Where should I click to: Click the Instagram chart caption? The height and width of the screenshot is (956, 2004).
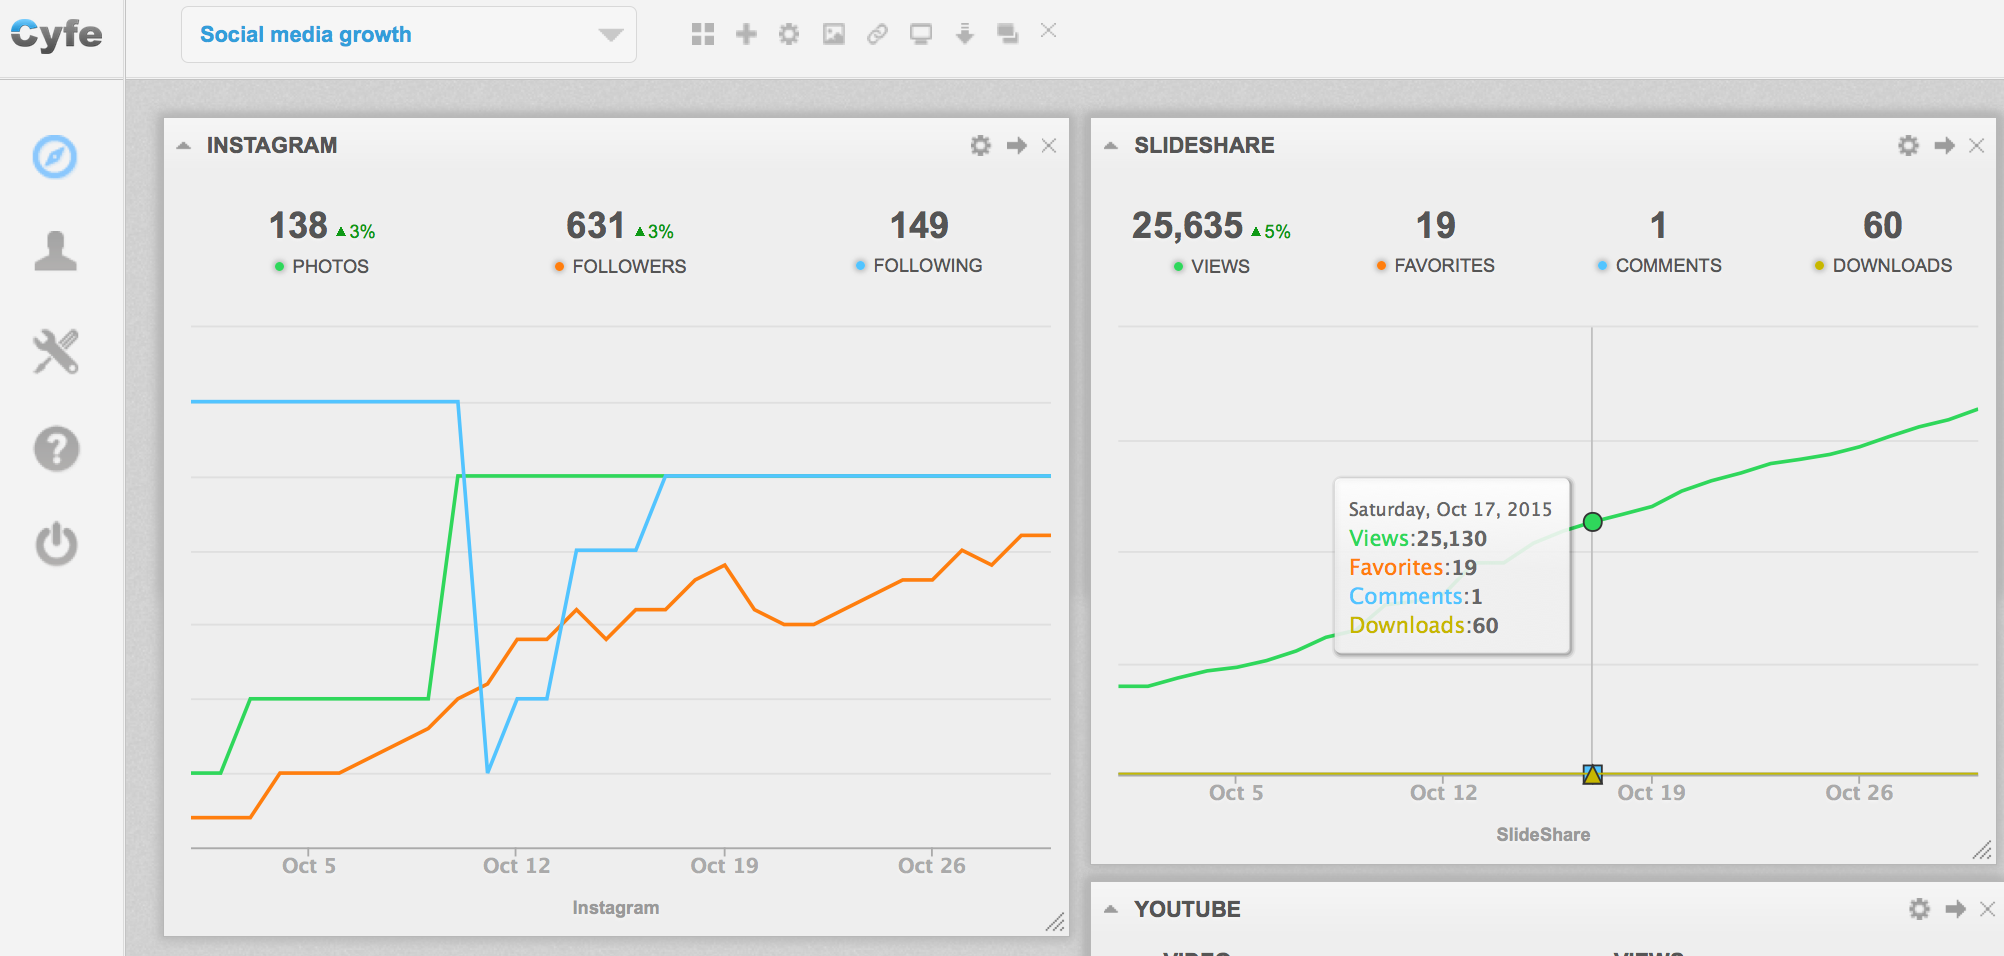(616, 908)
